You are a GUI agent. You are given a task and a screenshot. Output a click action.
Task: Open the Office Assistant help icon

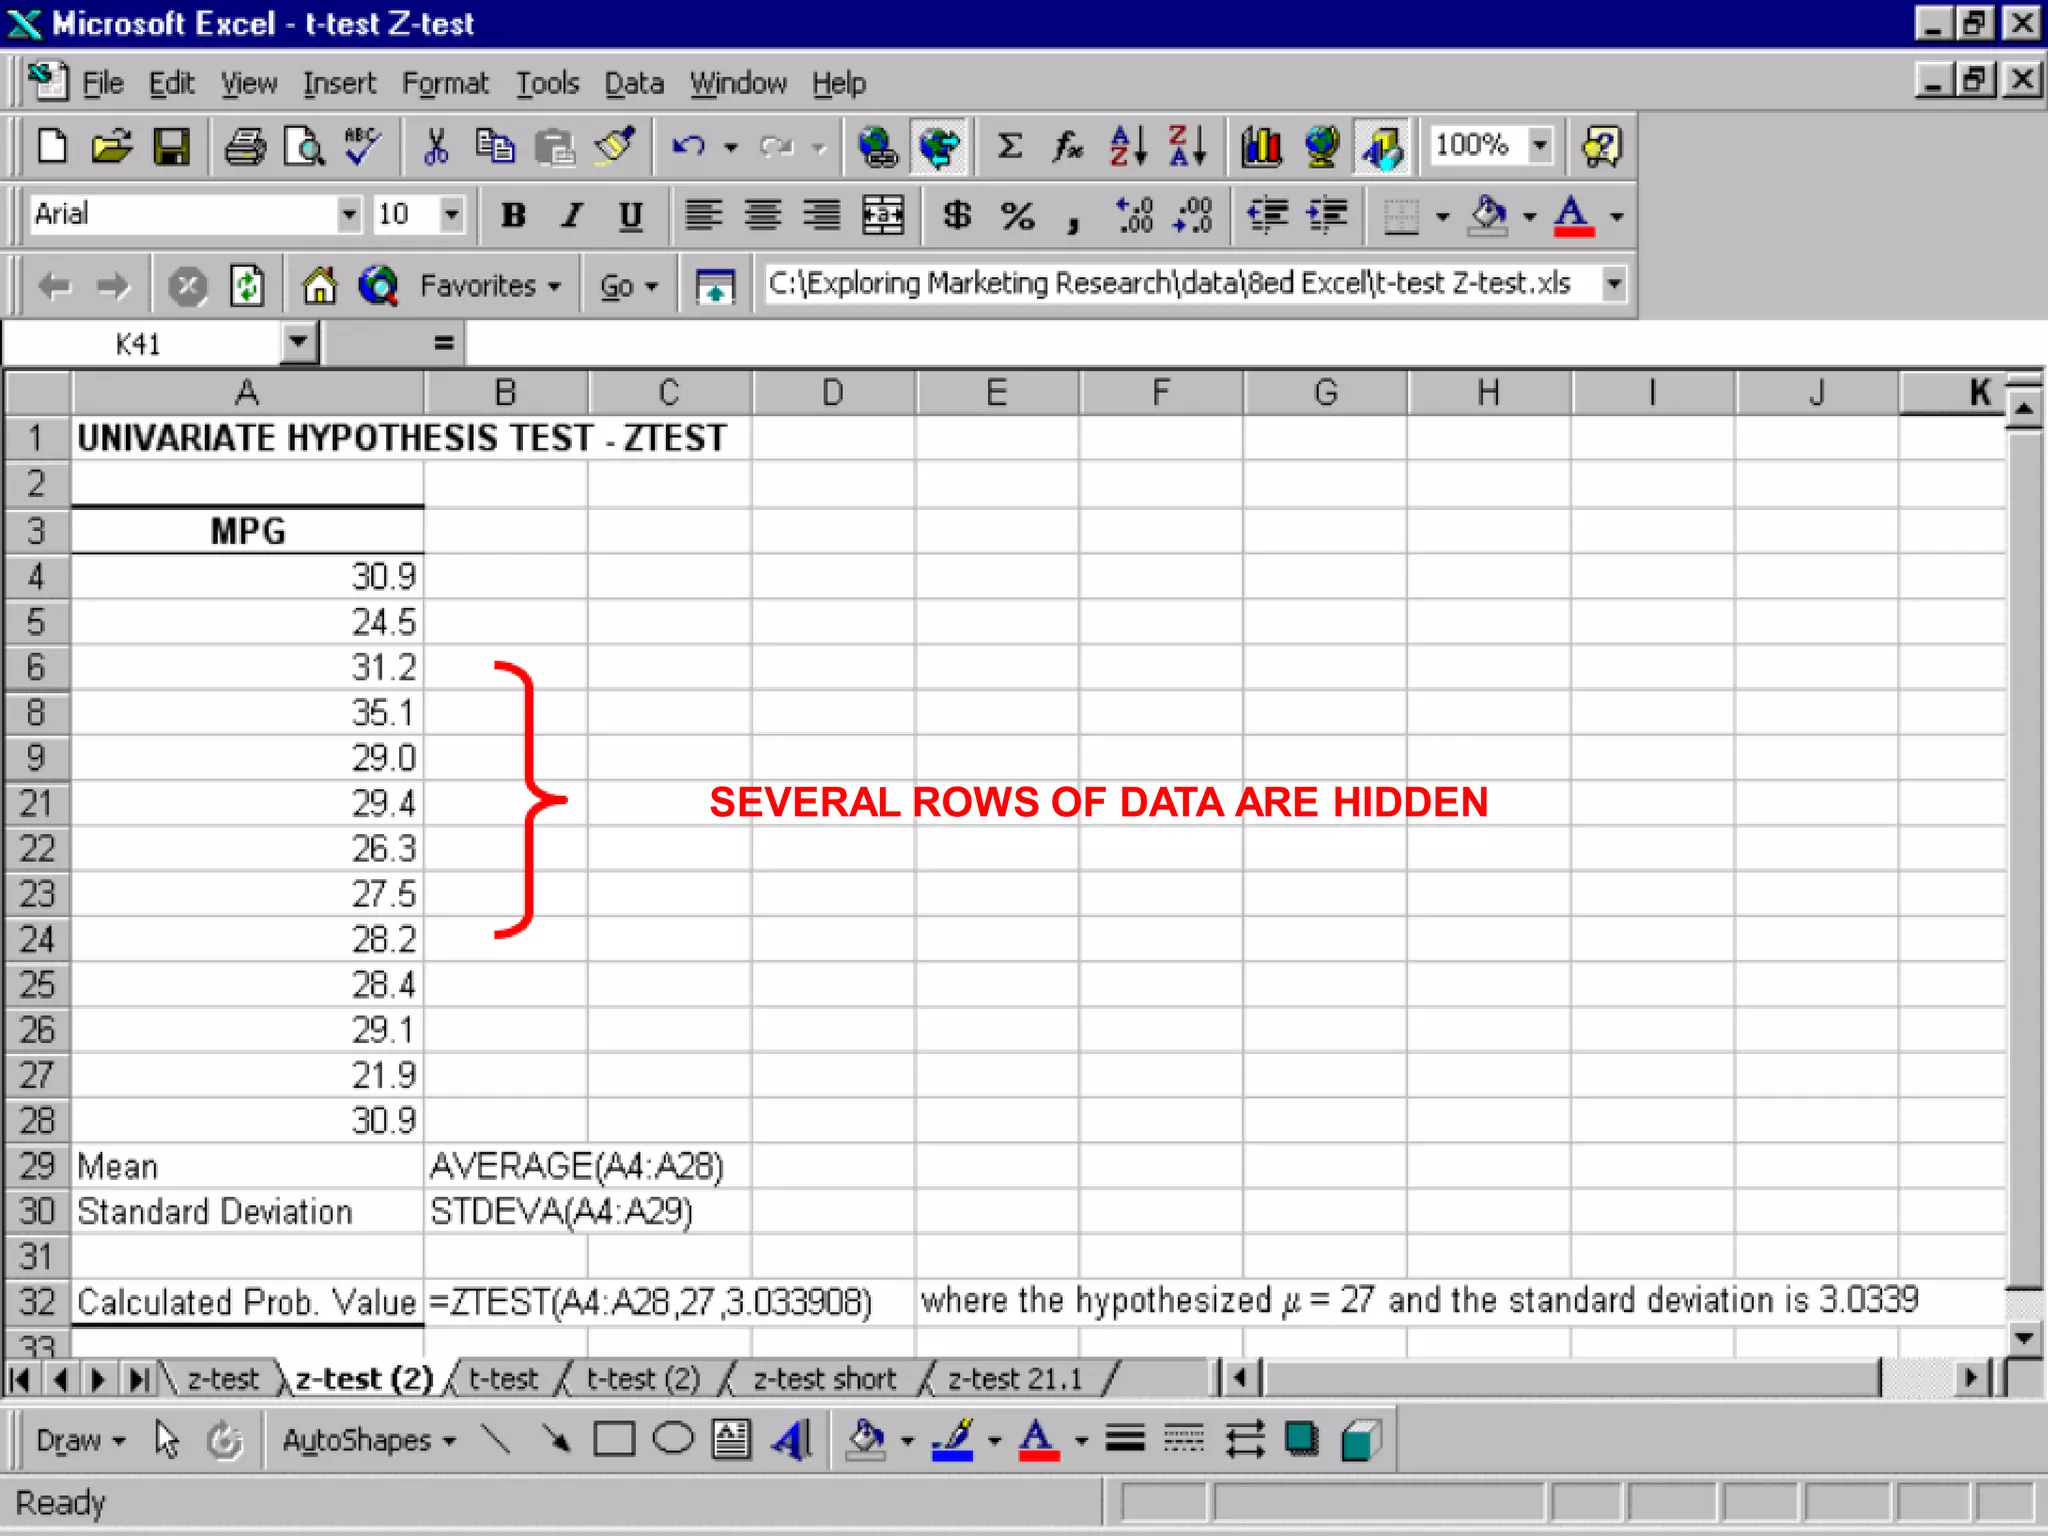(x=1601, y=147)
